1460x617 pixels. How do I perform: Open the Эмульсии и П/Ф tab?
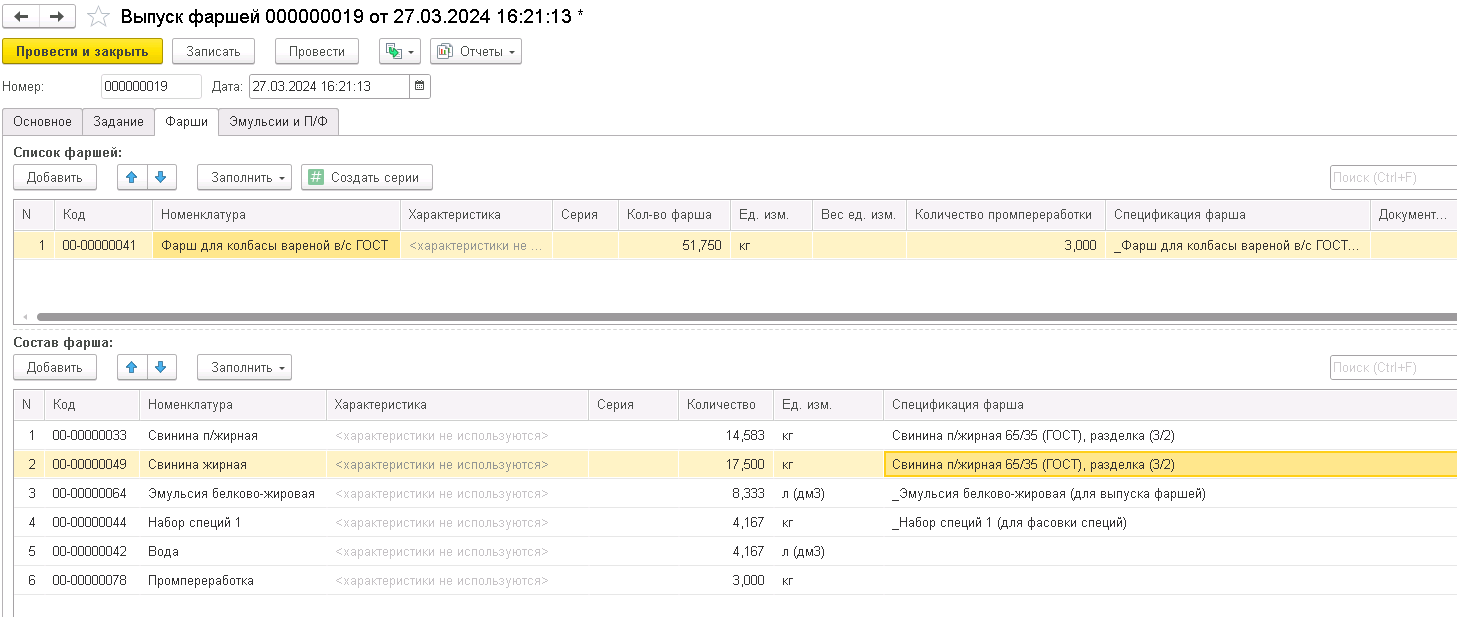pos(278,121)
